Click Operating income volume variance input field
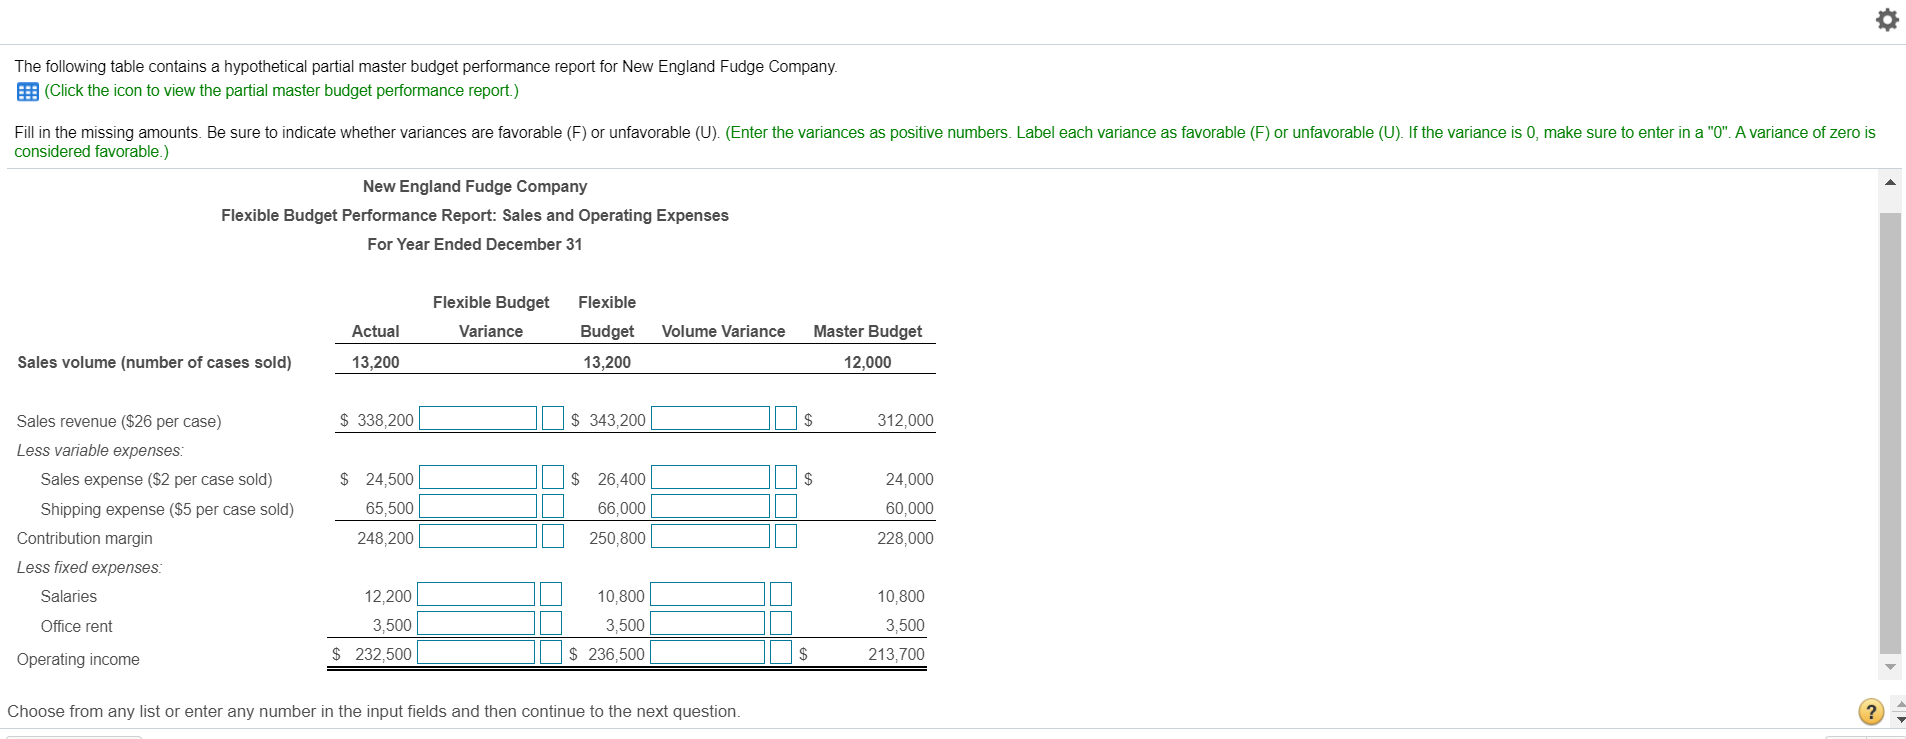Screen dimensions: 1906x739 (x=707, y=652)
